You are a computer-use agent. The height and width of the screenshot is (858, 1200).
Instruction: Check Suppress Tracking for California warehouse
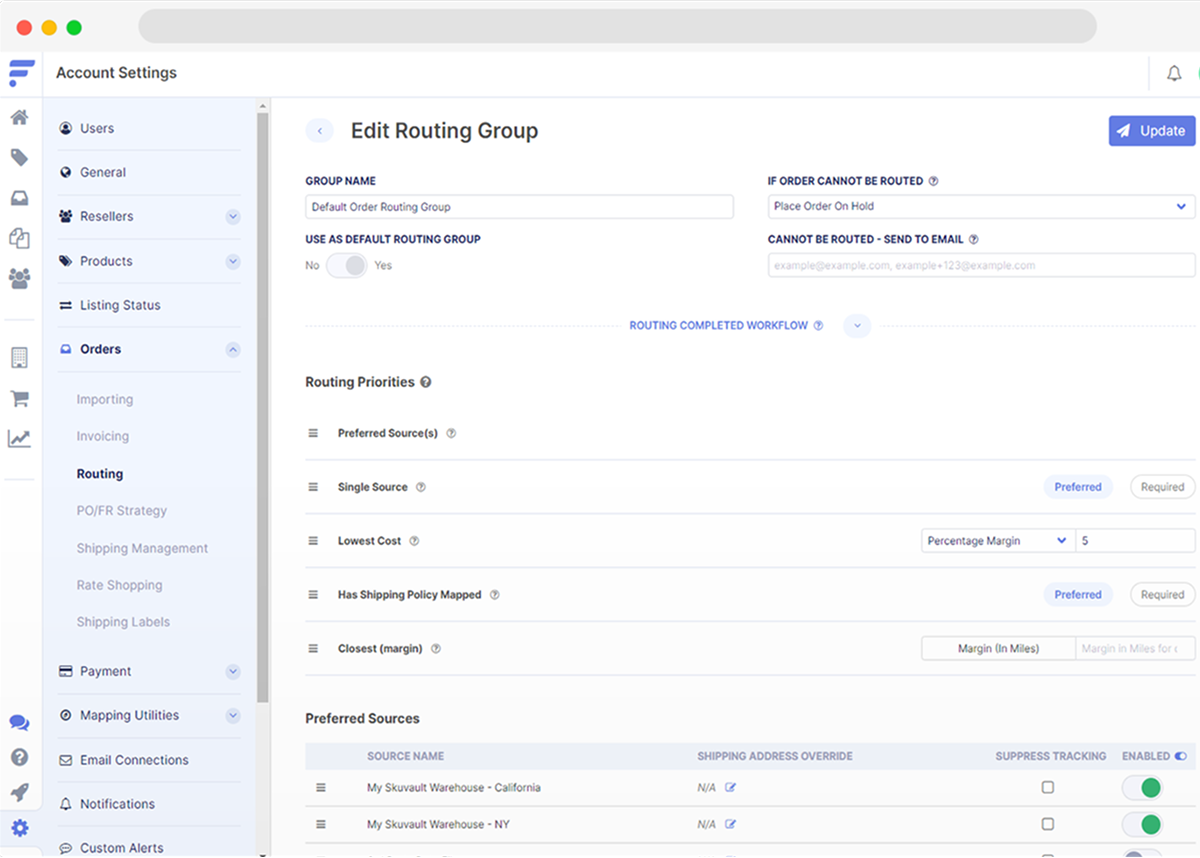(1047, 788)
